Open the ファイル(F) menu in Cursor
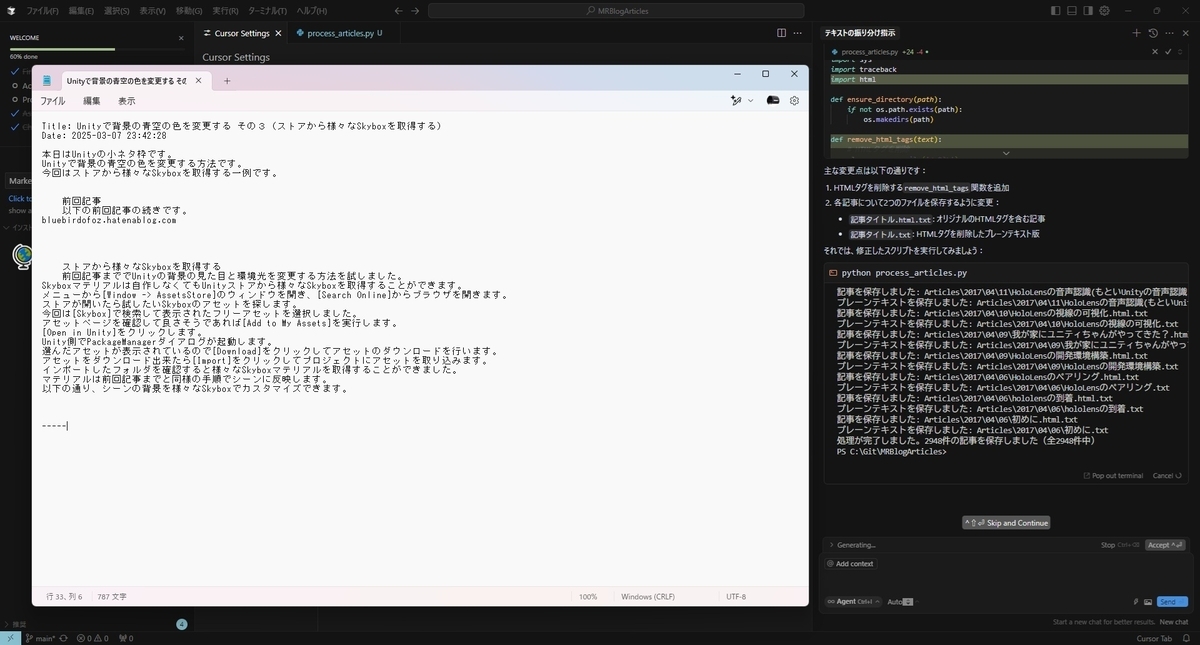Image resolution: width=1200 pixels, height=645 pixels. pos(42,10)
